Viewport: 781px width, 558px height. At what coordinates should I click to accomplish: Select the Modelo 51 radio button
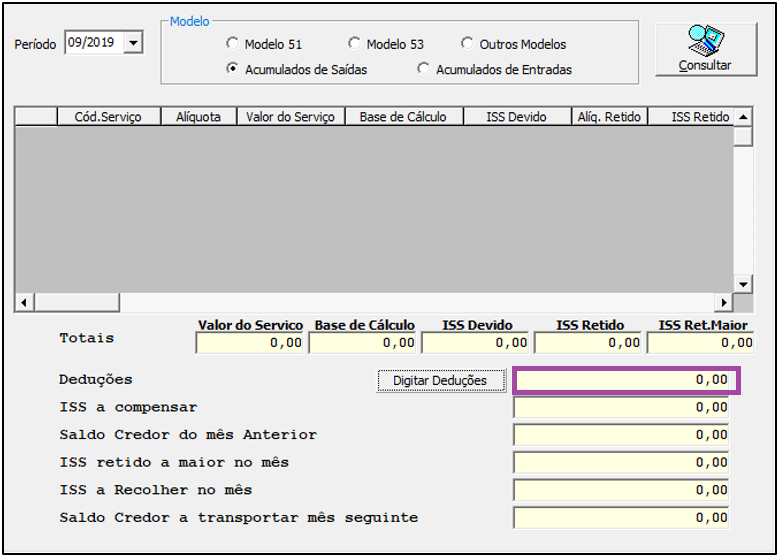(233, 44)
